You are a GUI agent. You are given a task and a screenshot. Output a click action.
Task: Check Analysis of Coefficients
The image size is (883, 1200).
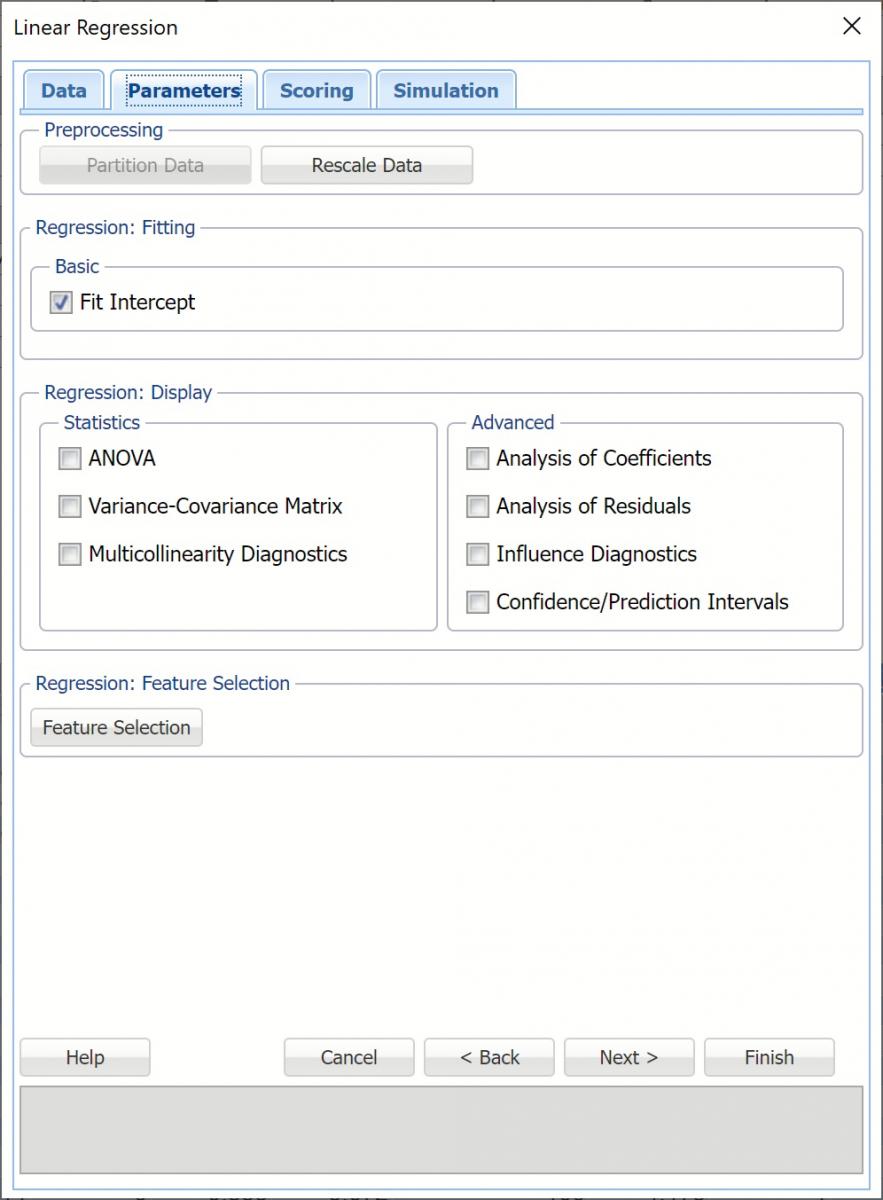478,459
